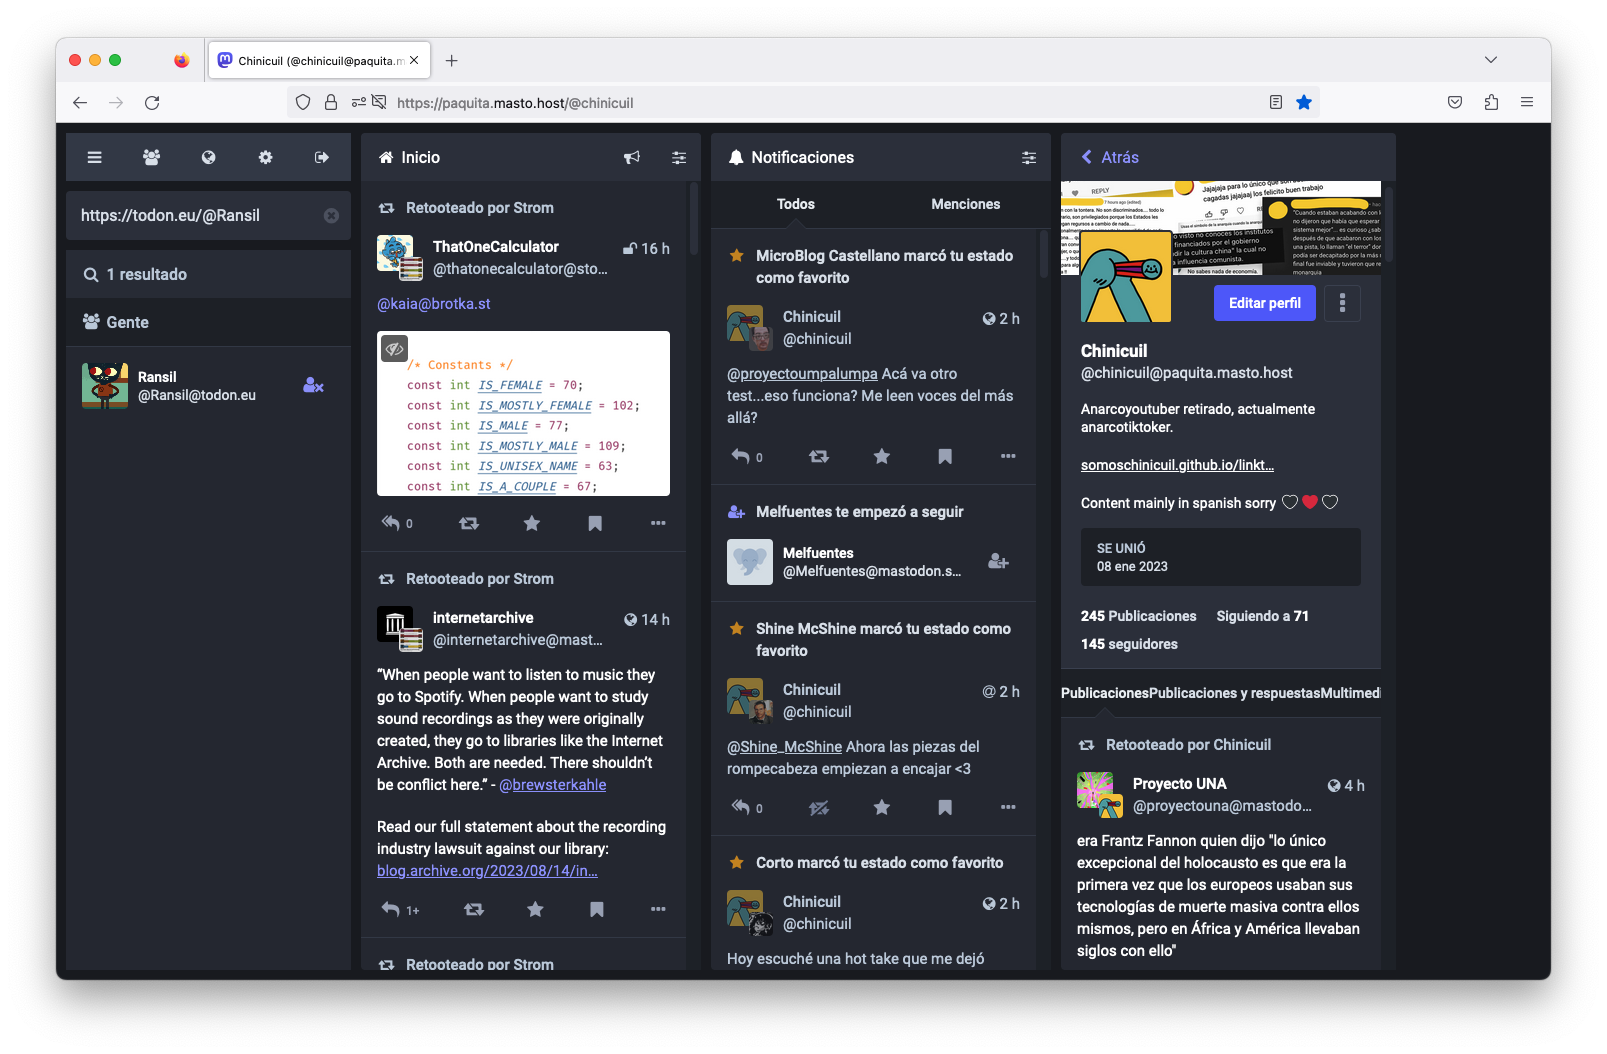Show Inicio column settings
1607x1054 pixels.
679,157
